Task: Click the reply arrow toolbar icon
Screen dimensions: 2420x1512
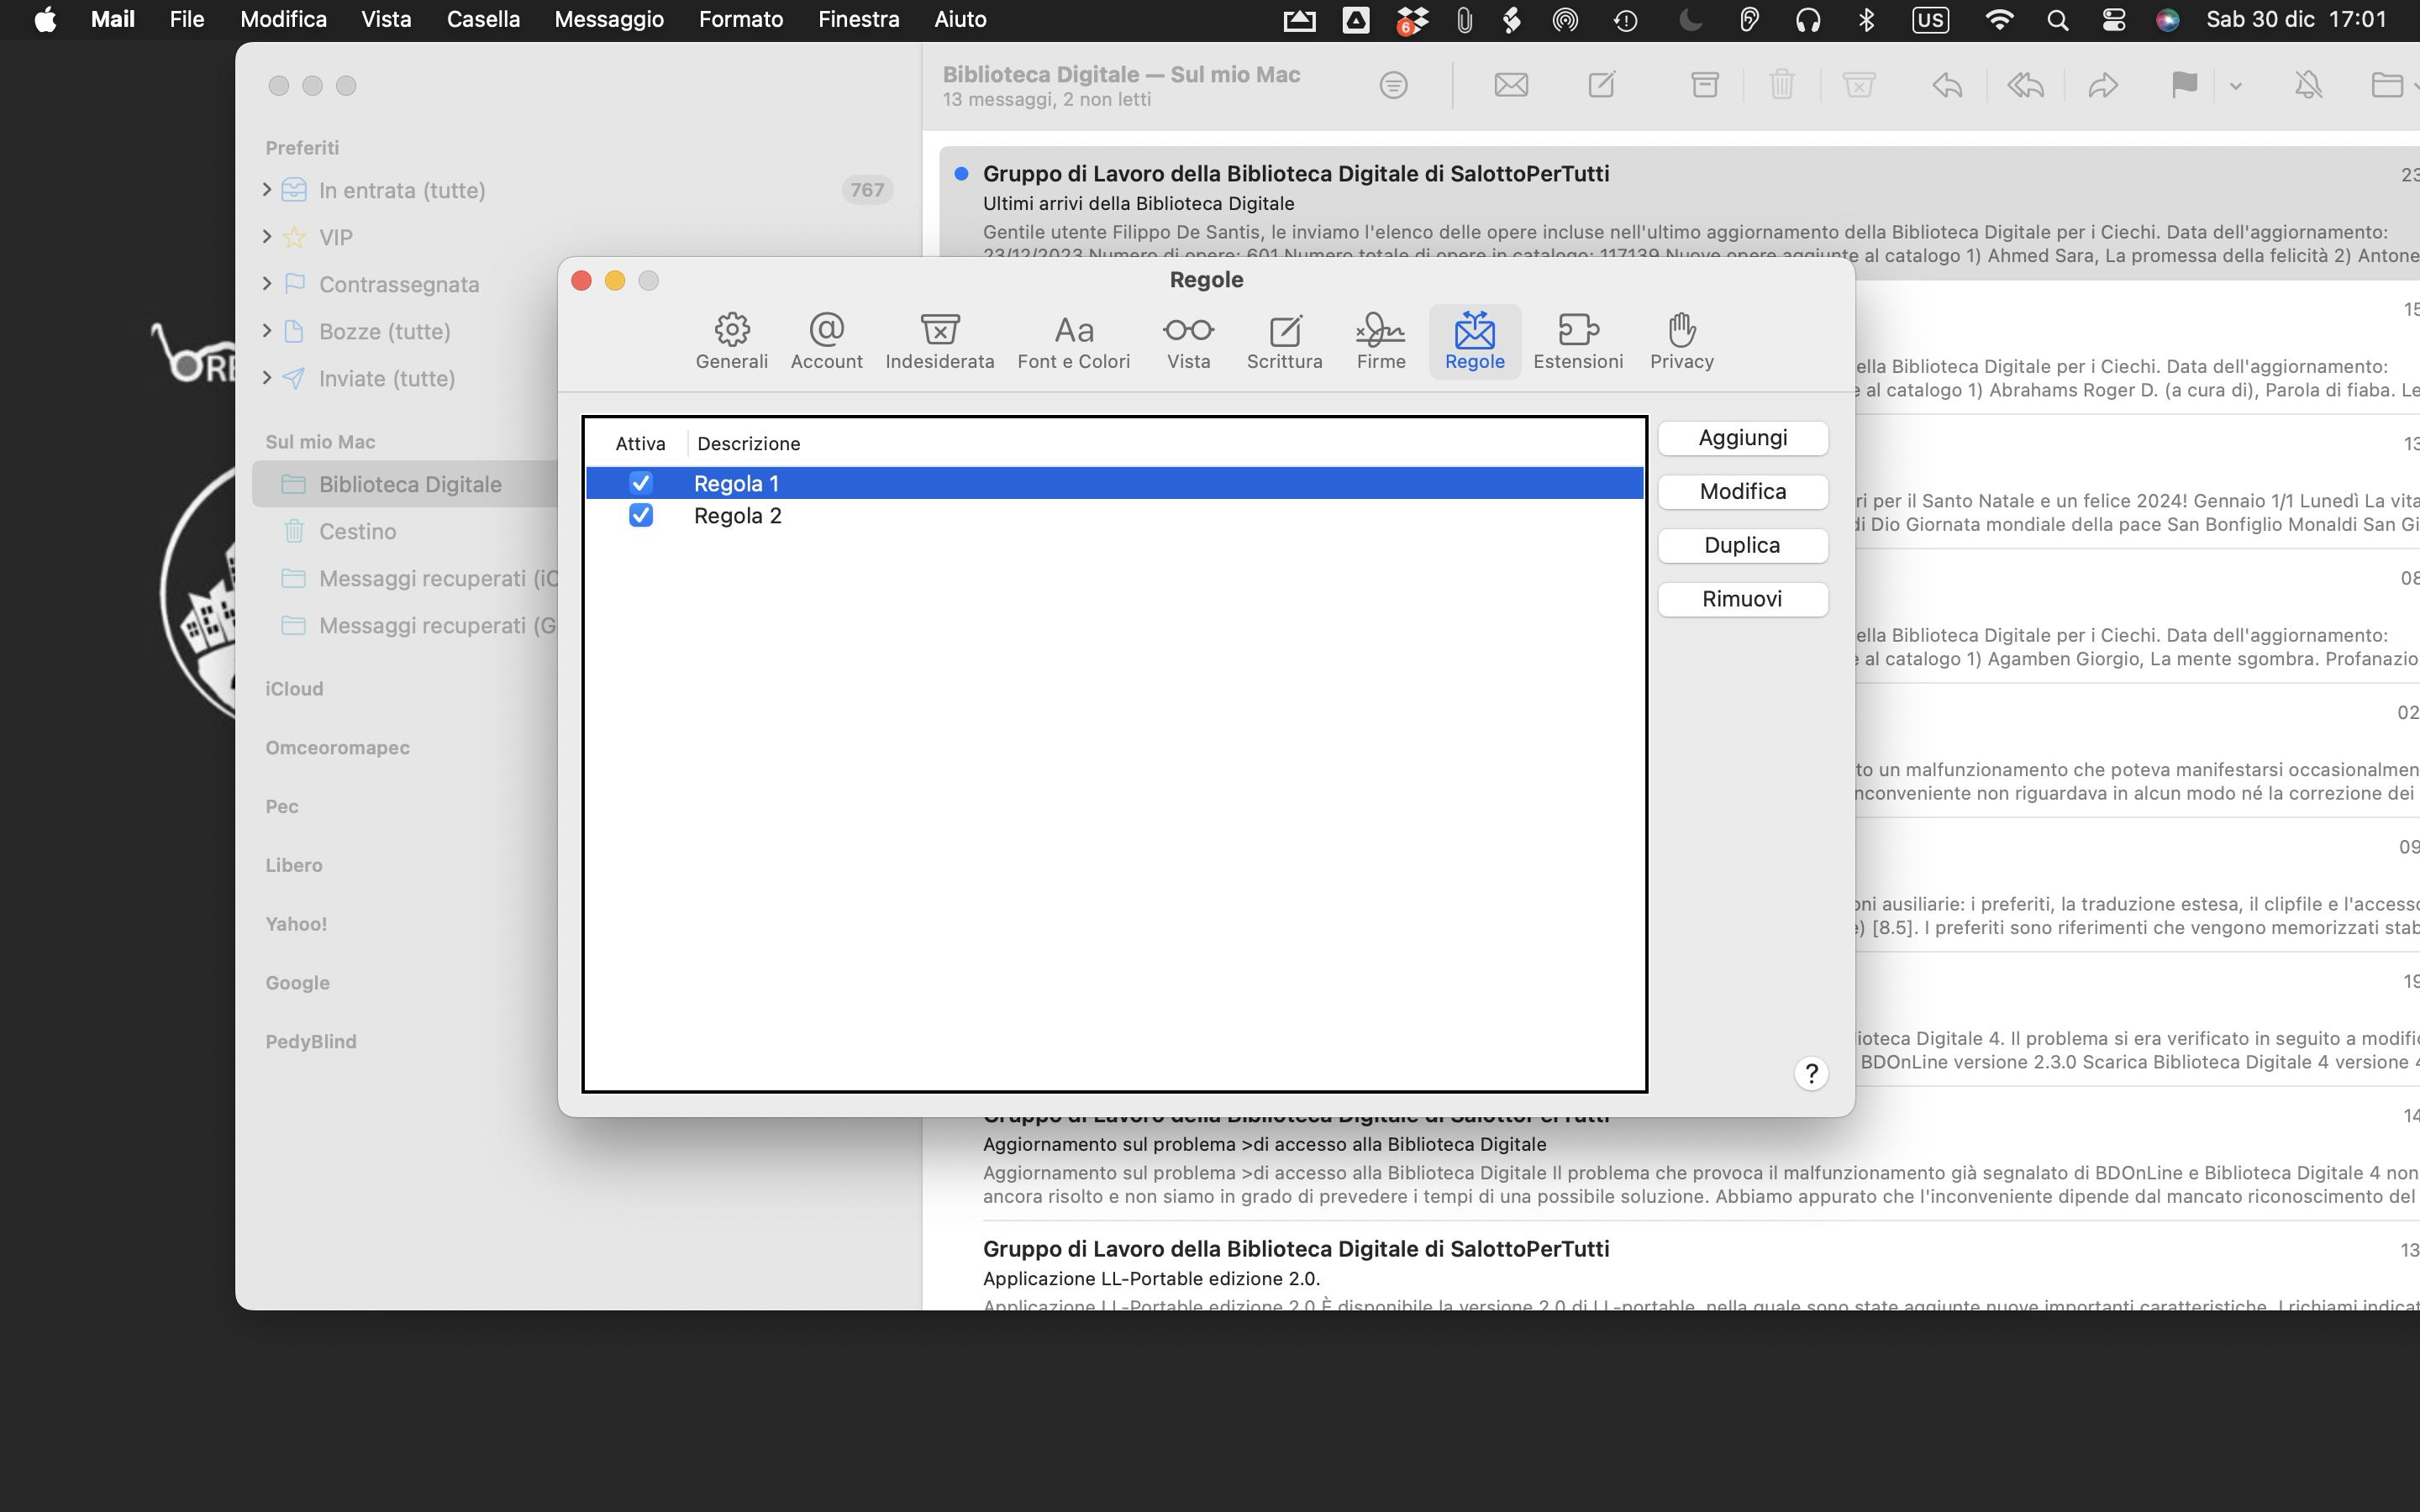Action: (x=1946, y=86)
